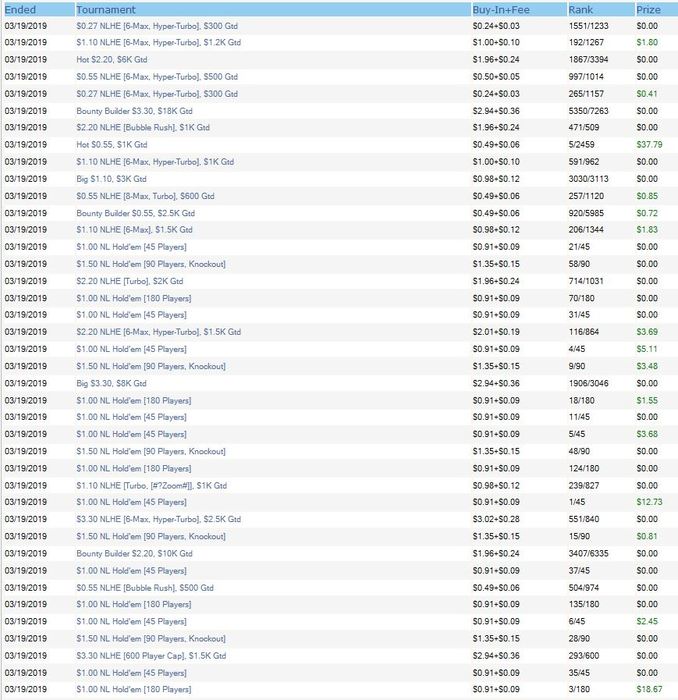Click the $5.11 prize value

point(647,349)
